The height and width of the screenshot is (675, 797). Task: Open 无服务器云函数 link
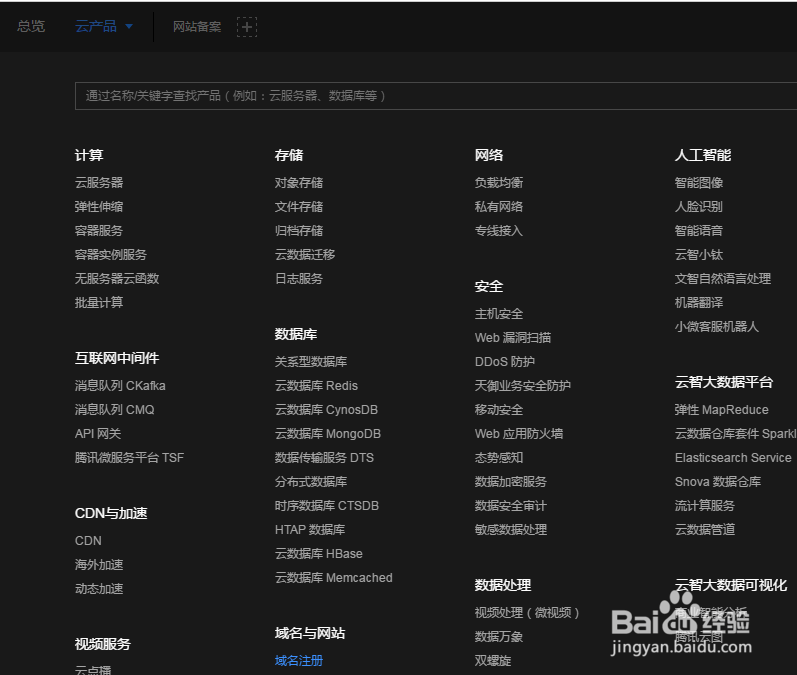pyautogui.click(x=117, y=278)
